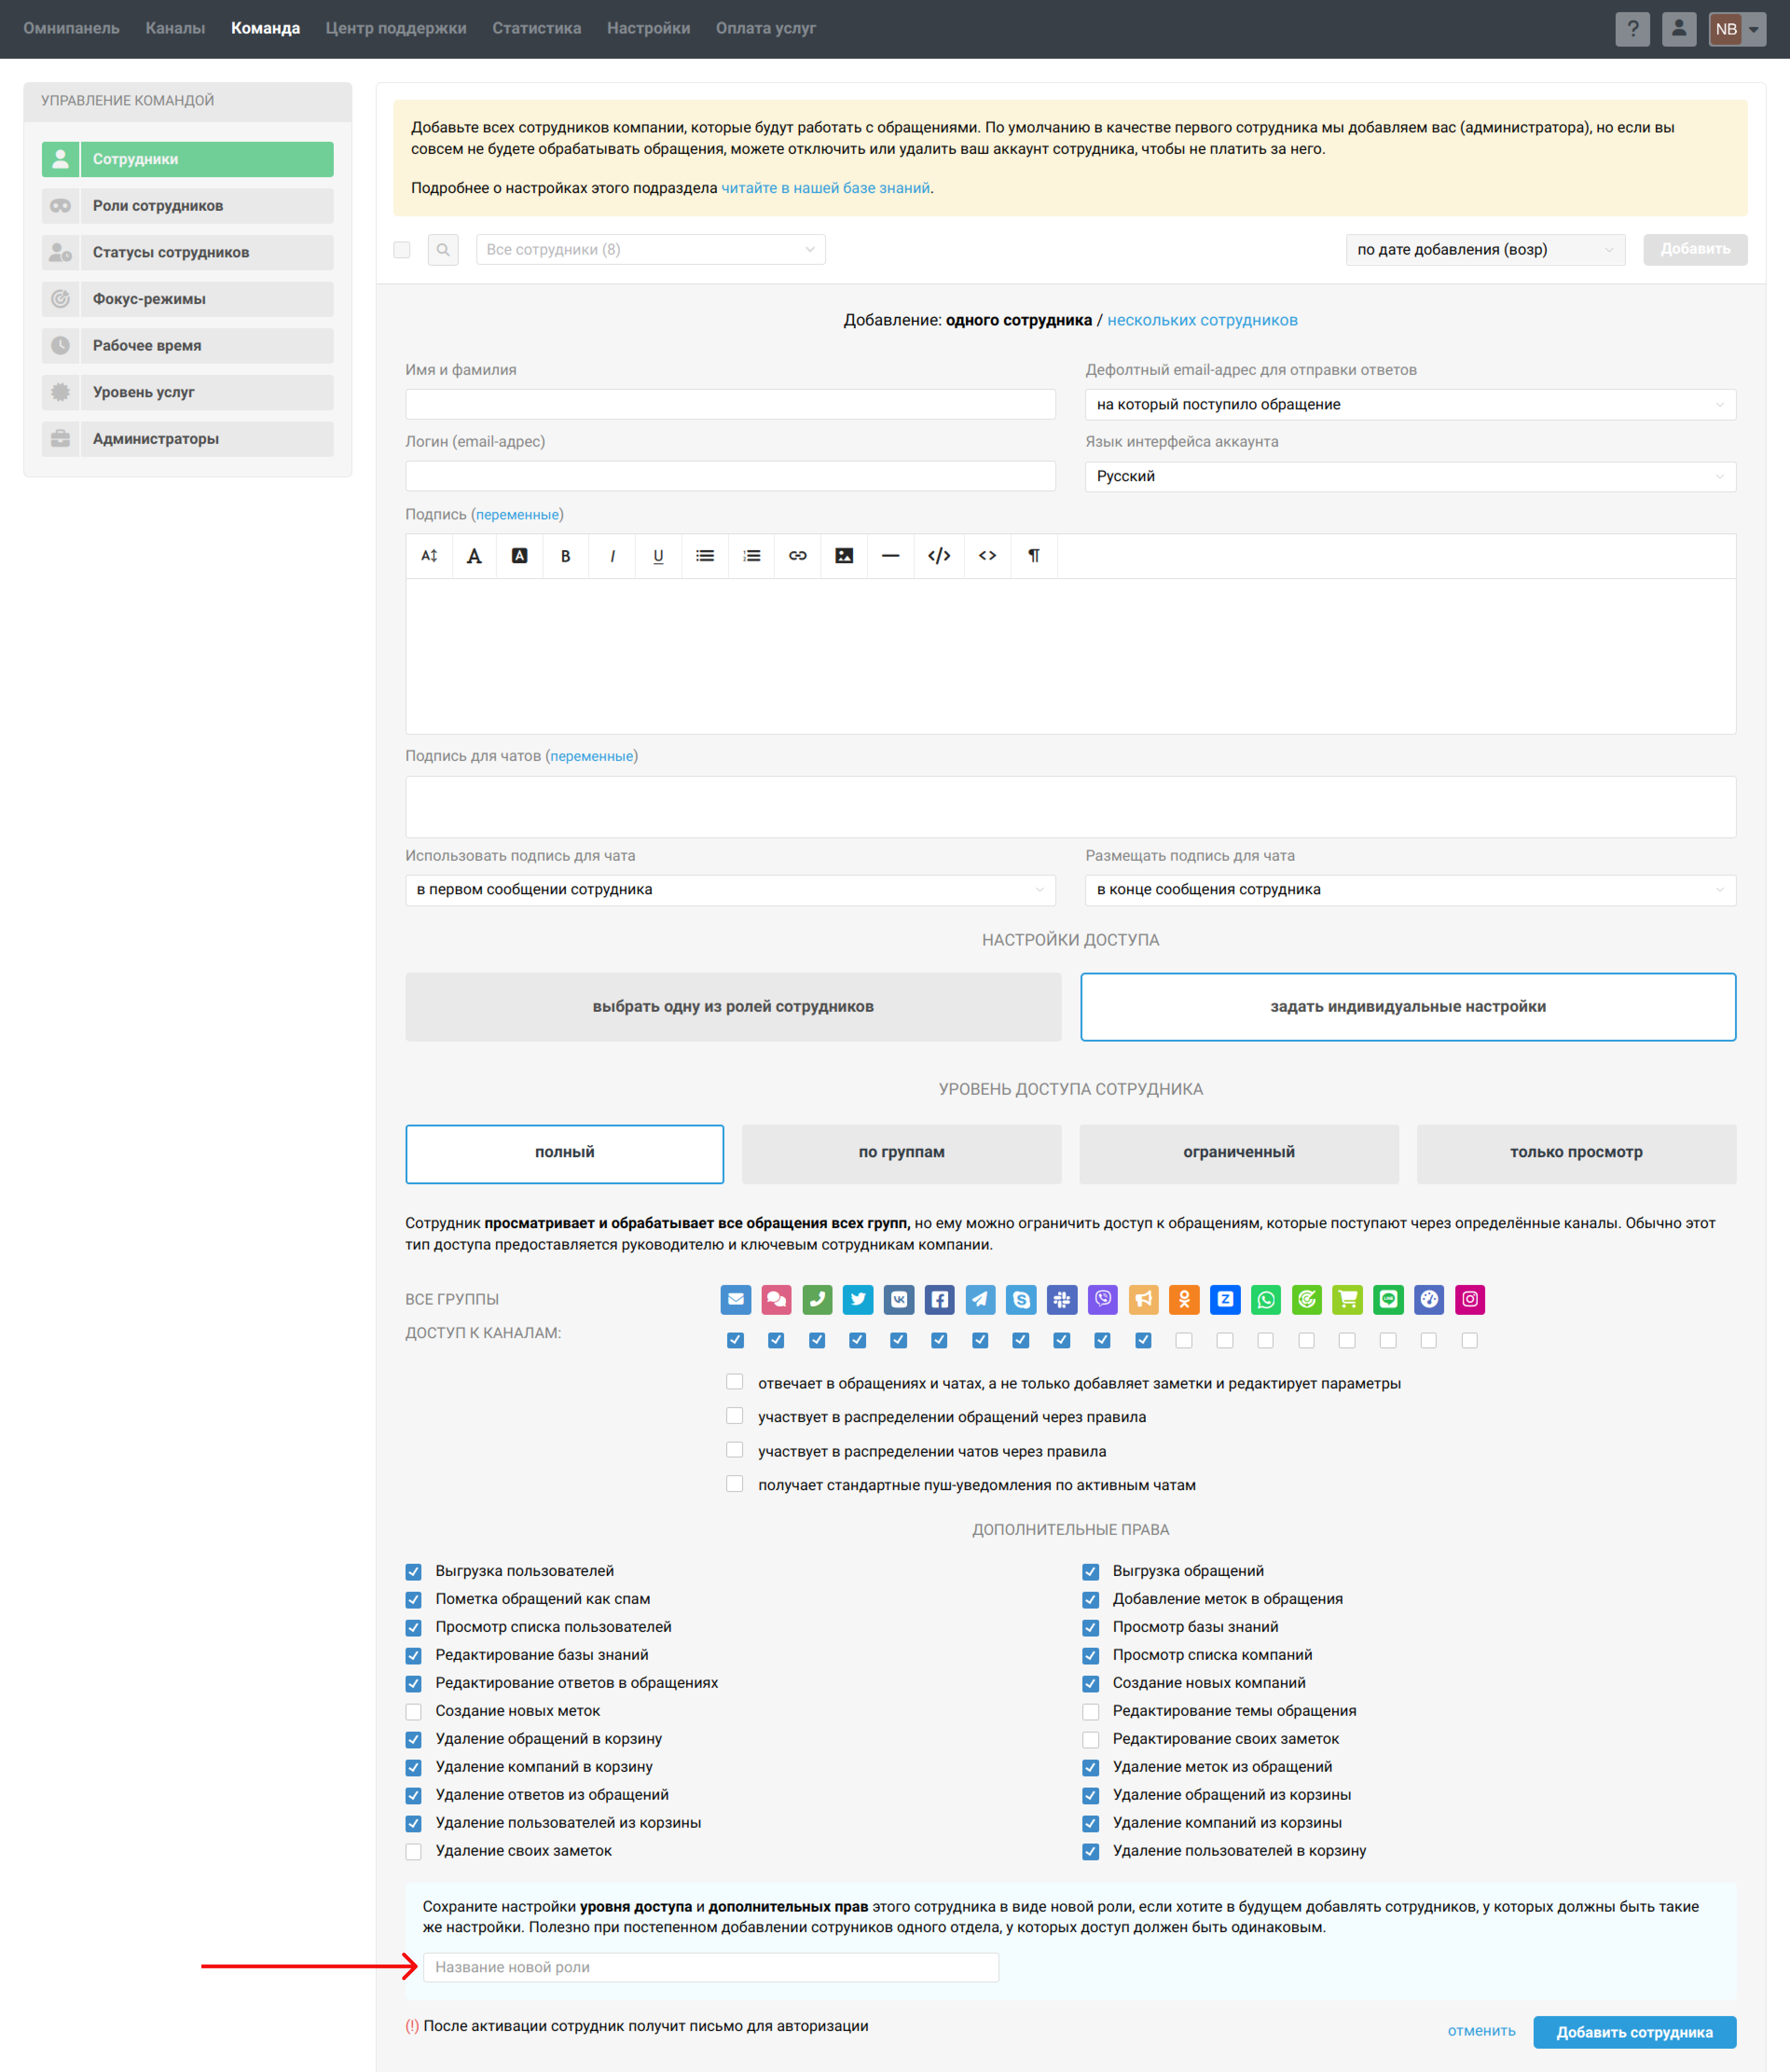This screenshot has height=2072, width=1790.
Task: Open 'Статистика' in top menu
Action: [536, 28]
